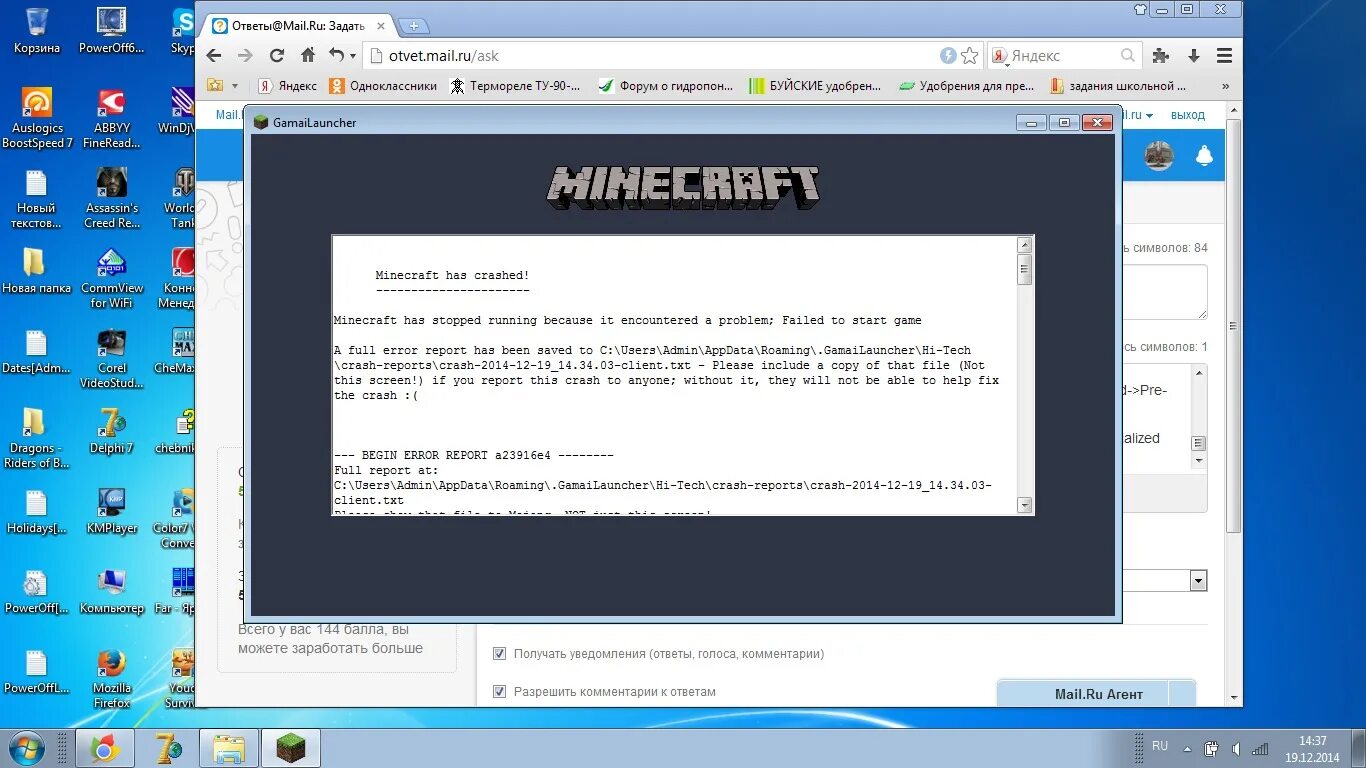The image size is (1366, 768).
Task: Open browser downloads arrow
Action: click(1193, 56)
